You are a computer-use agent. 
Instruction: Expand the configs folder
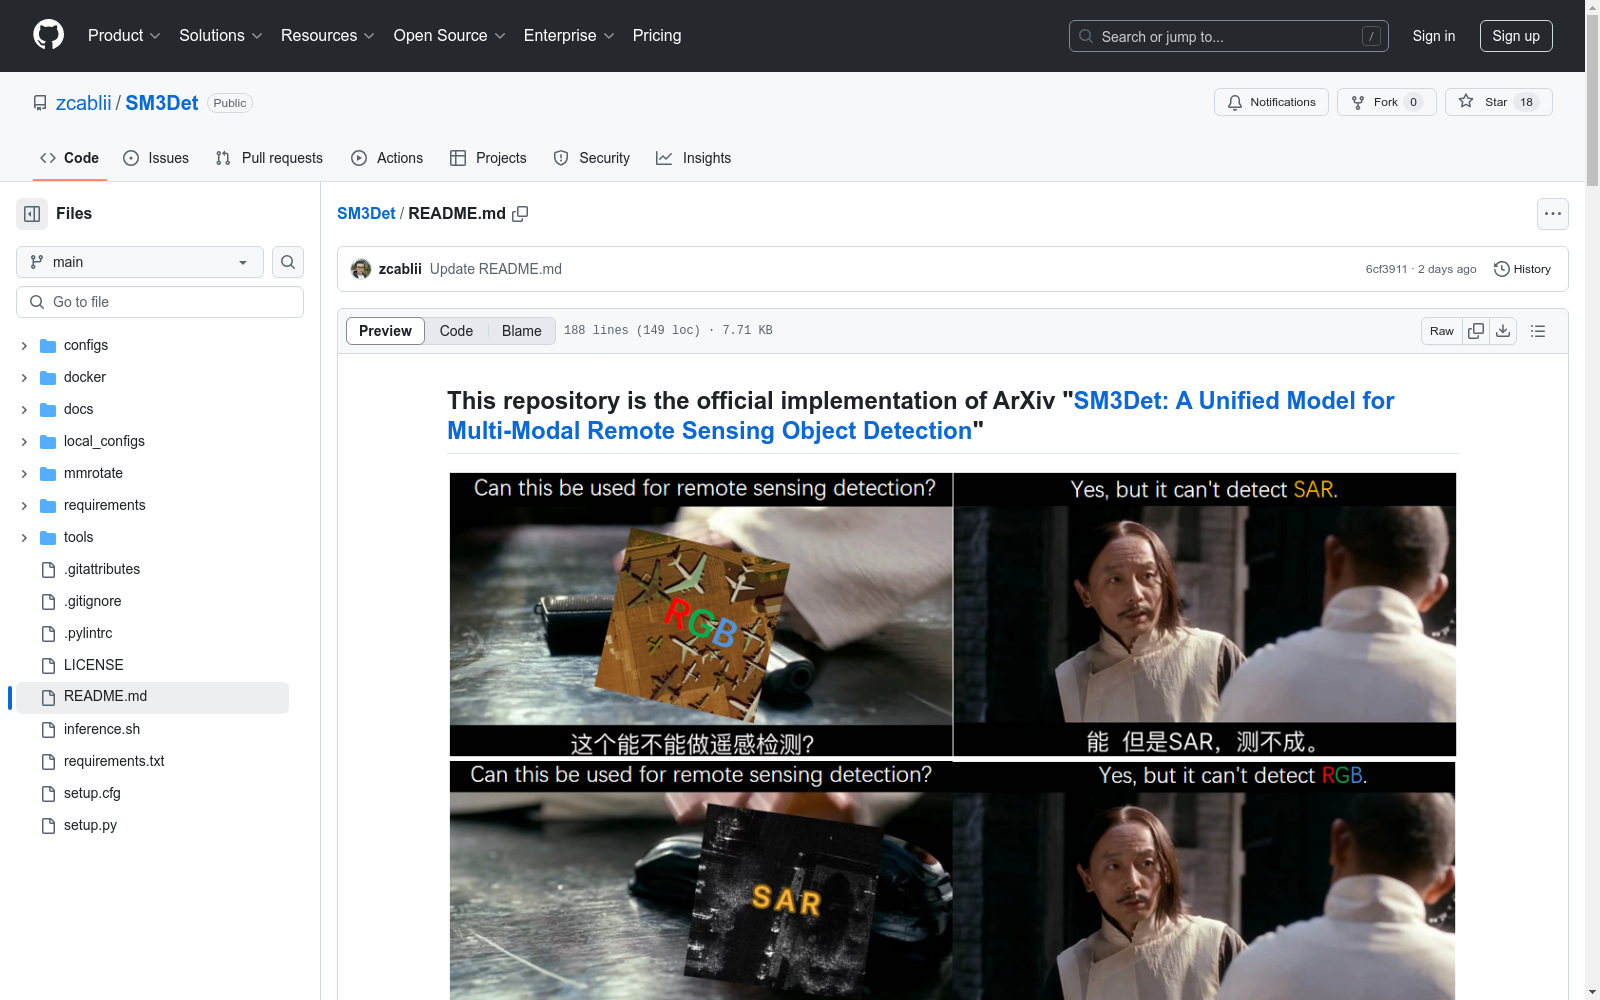point(23,345)
